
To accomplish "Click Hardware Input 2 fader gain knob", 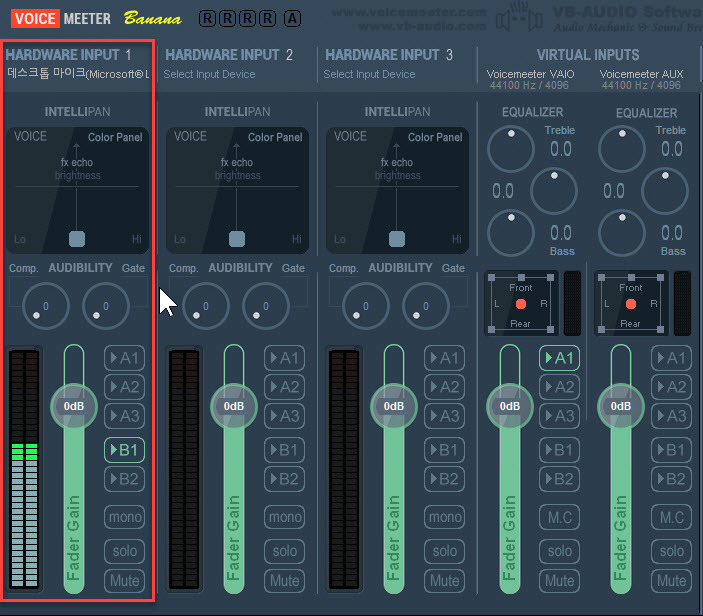I will pyautogui.click(x=234, y=406).
